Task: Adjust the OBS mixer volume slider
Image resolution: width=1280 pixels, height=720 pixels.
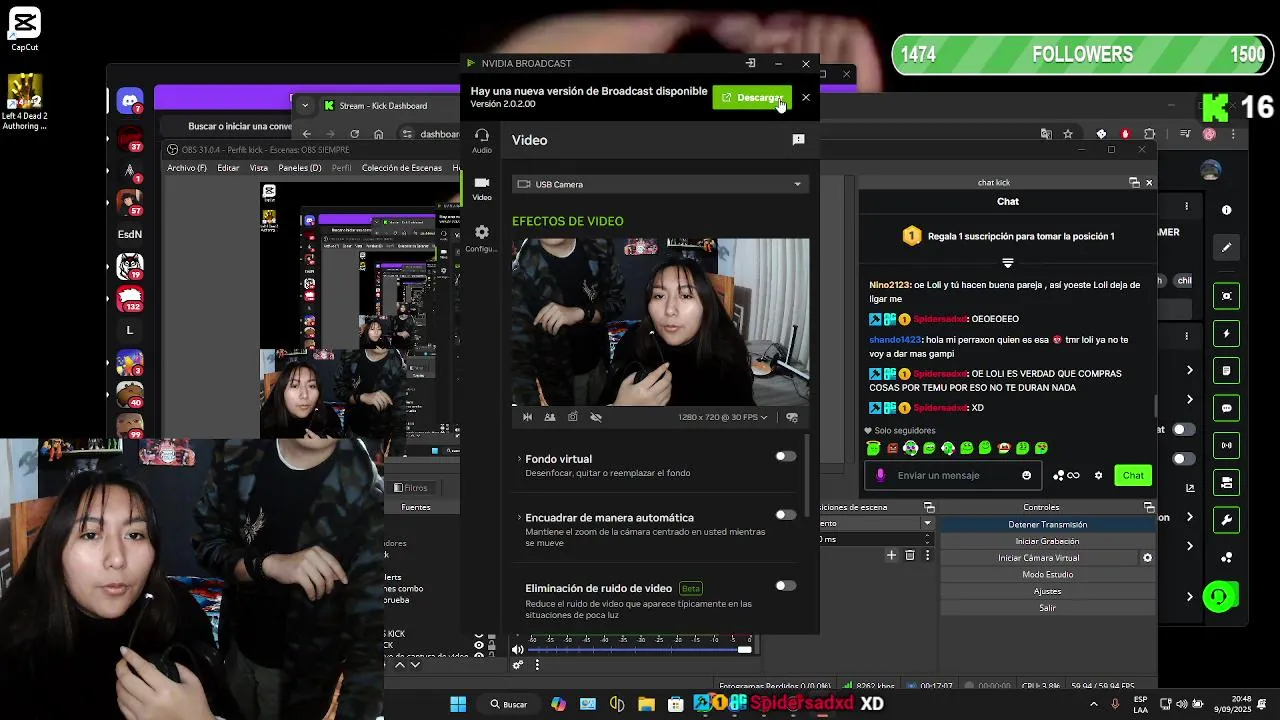Action: point(640,649)
